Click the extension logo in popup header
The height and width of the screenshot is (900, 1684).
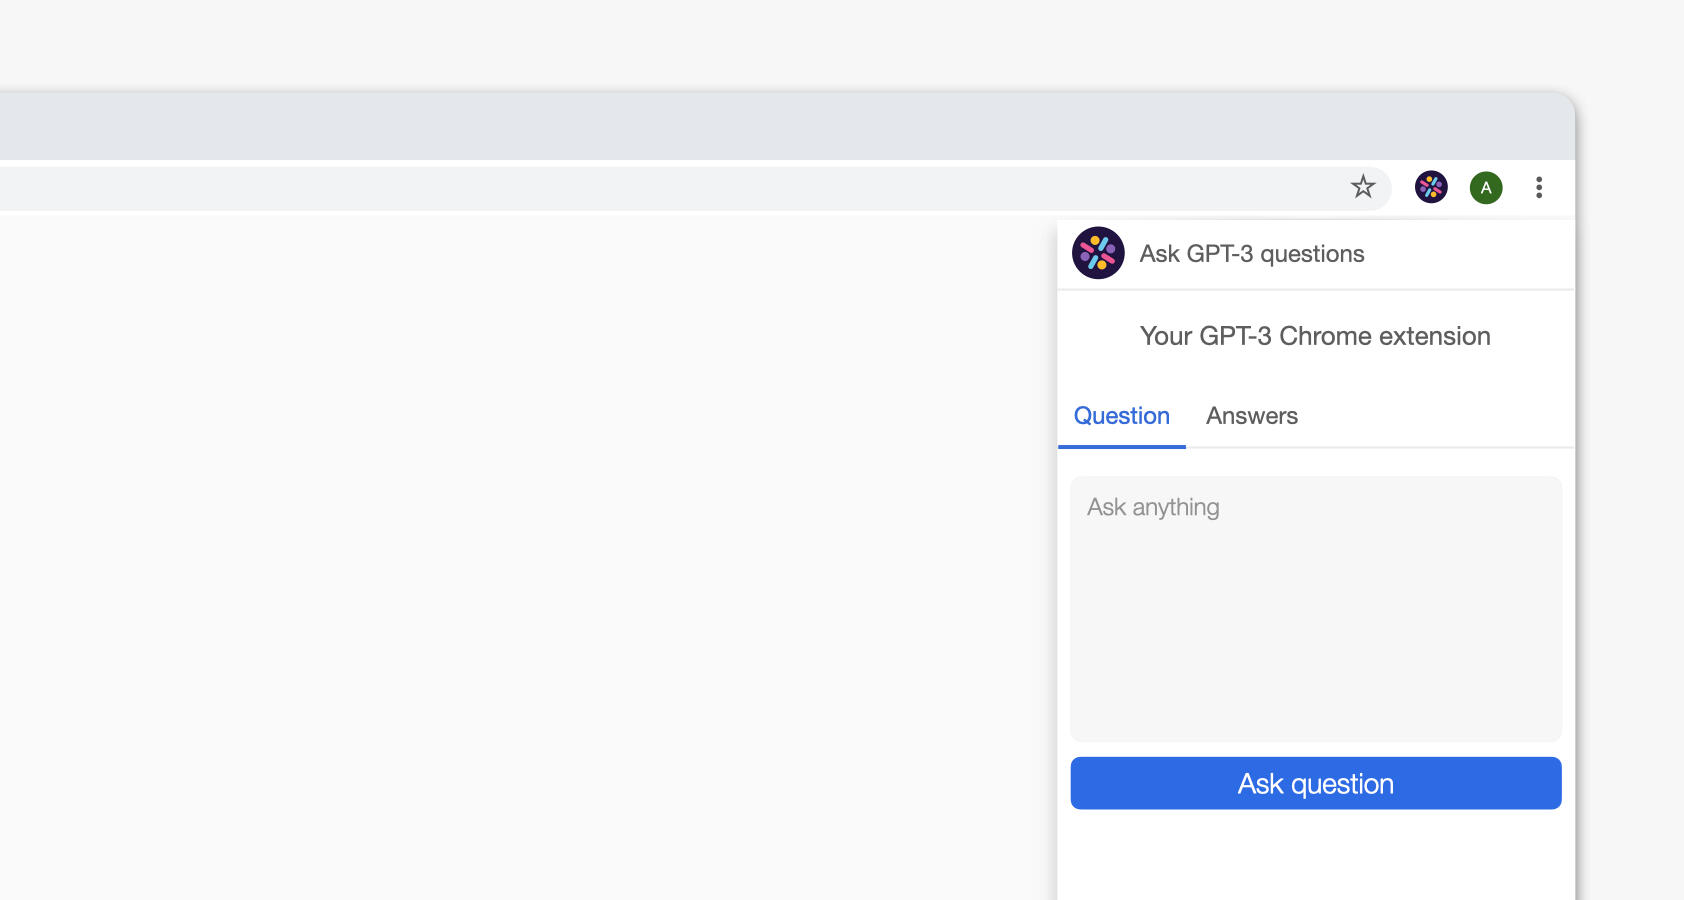tap(1098, 253)
